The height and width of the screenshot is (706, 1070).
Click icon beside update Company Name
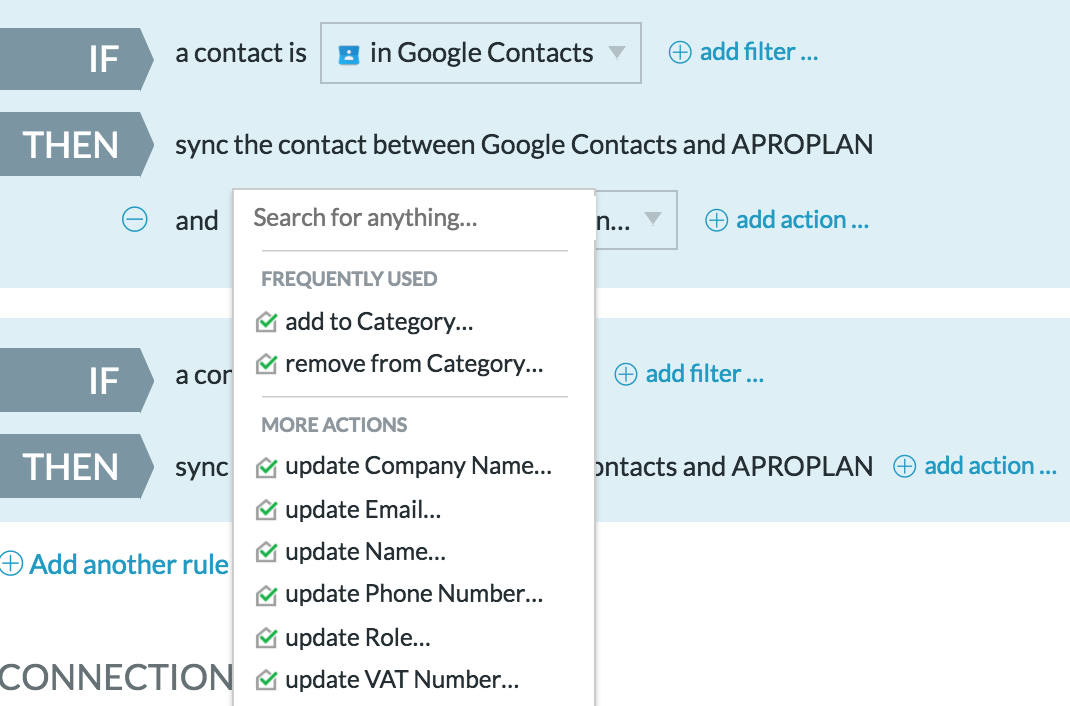[266, 467]
